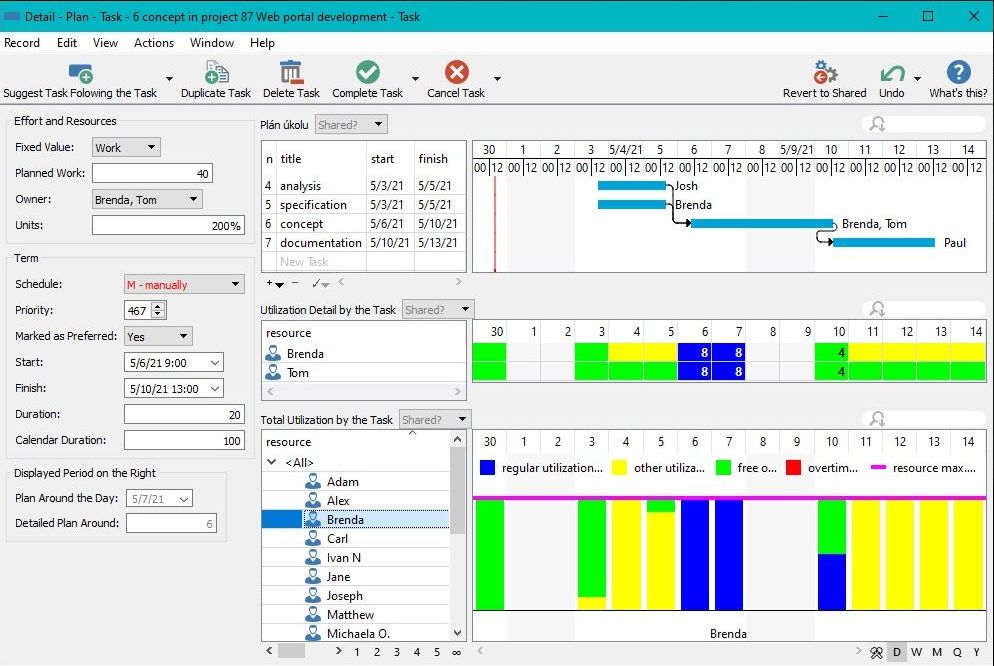The width and height of the screenshot is (994, 666).
Task: Switch the chart scale to Q (quarters)
Action: pos(957,652)
